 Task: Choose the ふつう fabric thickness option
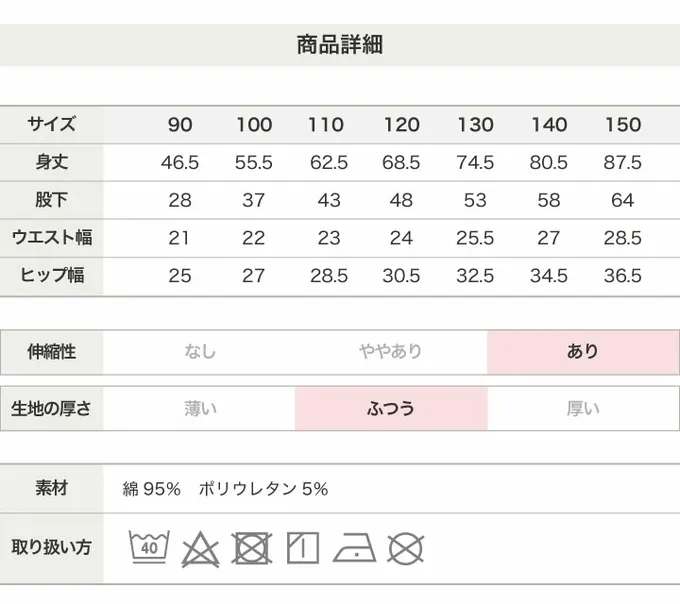391,408
